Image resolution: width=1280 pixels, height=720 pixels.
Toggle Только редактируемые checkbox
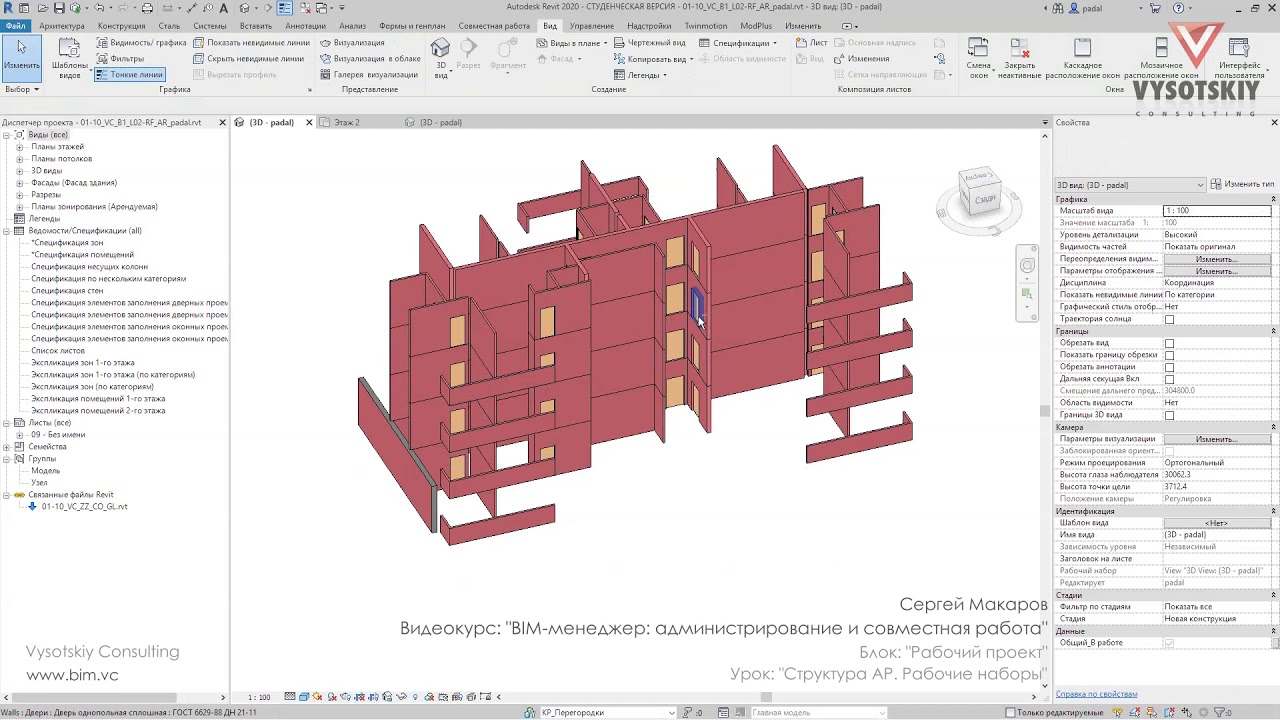tap(1011, 712)
